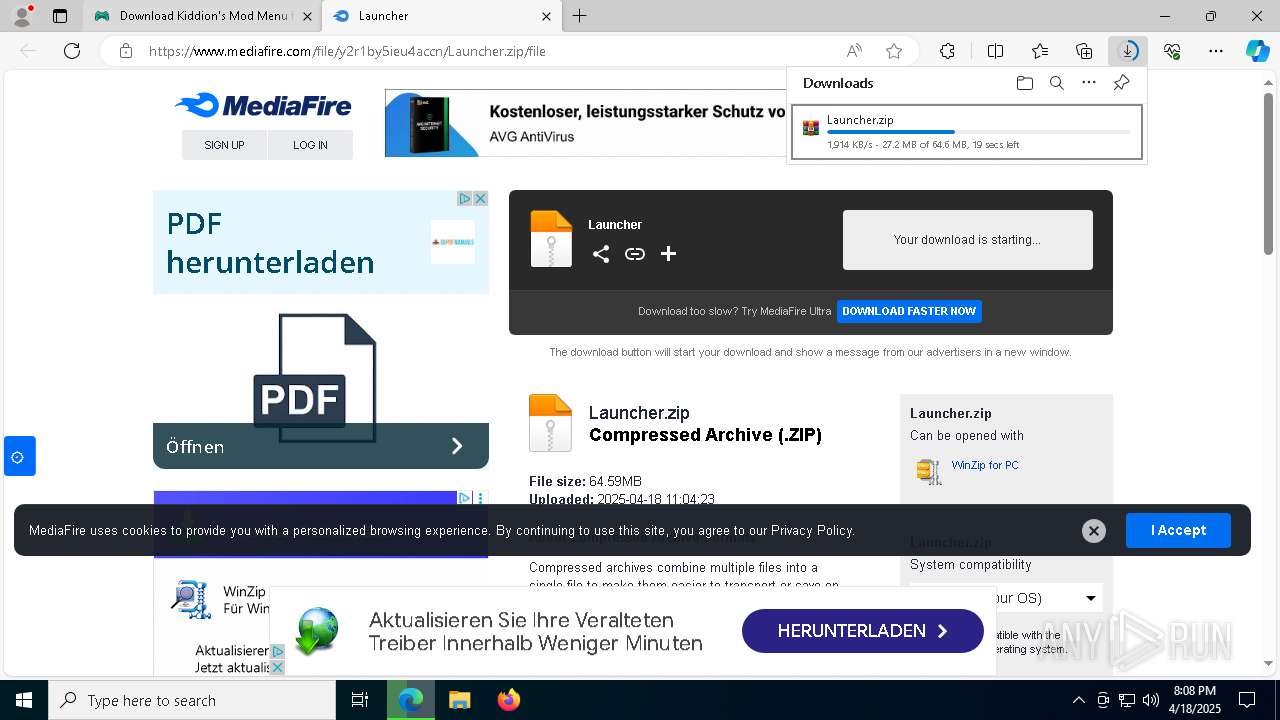This screenshot has height=720, width=1280.
Task: Click the taskbar search box
Action: pos(192,700)
